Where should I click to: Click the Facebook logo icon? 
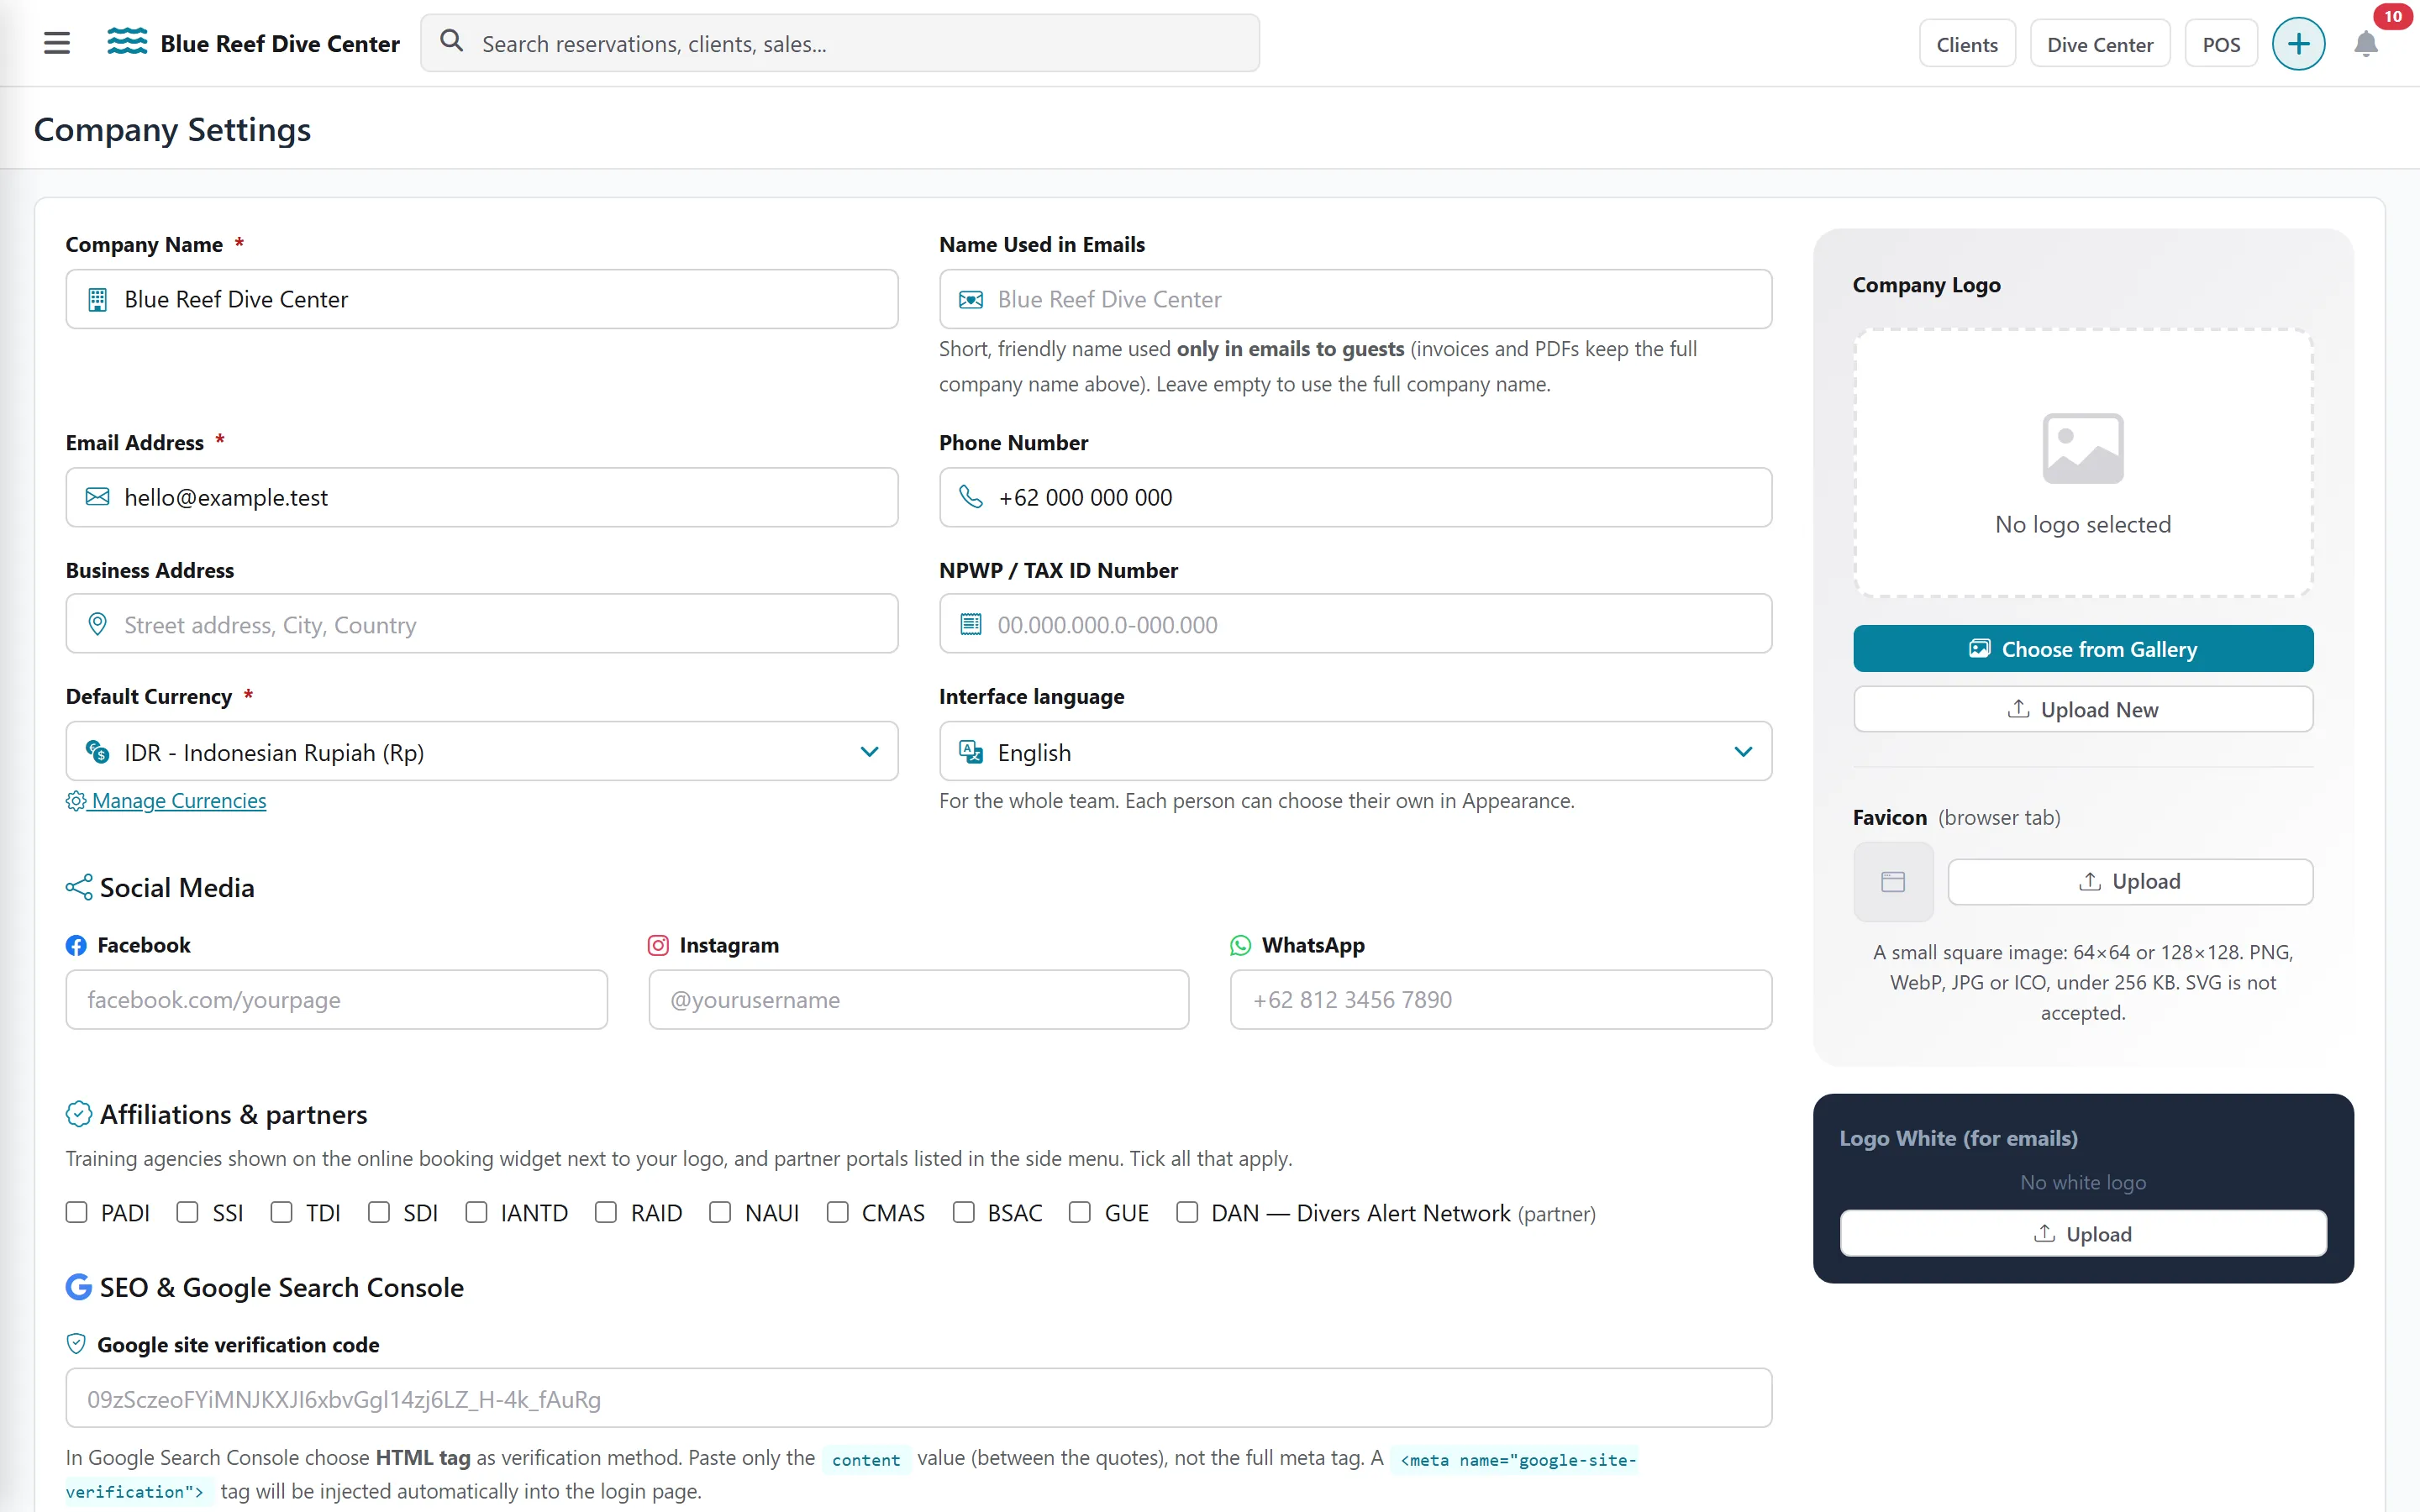(x=76, y=945)
